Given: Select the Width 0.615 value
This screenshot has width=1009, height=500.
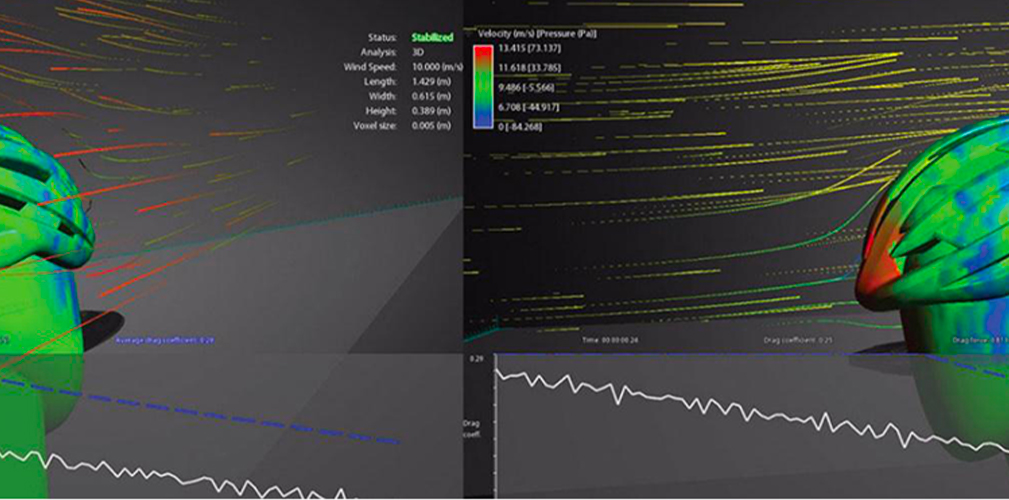Looking at the screenshot, I should [x=429, y=96].
